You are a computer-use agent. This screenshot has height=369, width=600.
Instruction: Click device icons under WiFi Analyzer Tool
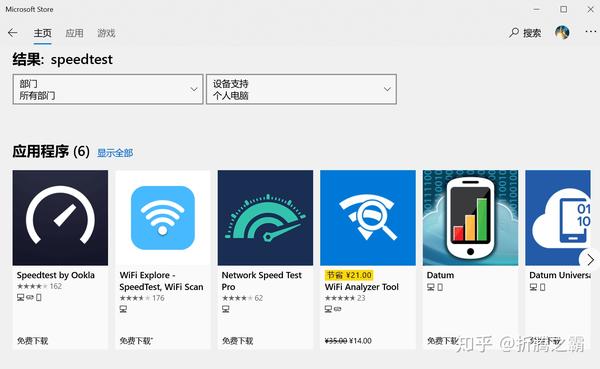click(x=333, y=309)
